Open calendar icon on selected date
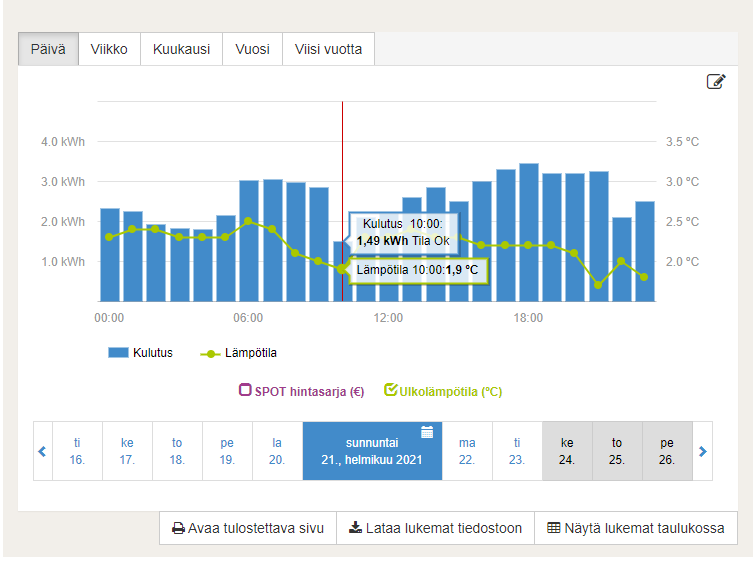 427,432
